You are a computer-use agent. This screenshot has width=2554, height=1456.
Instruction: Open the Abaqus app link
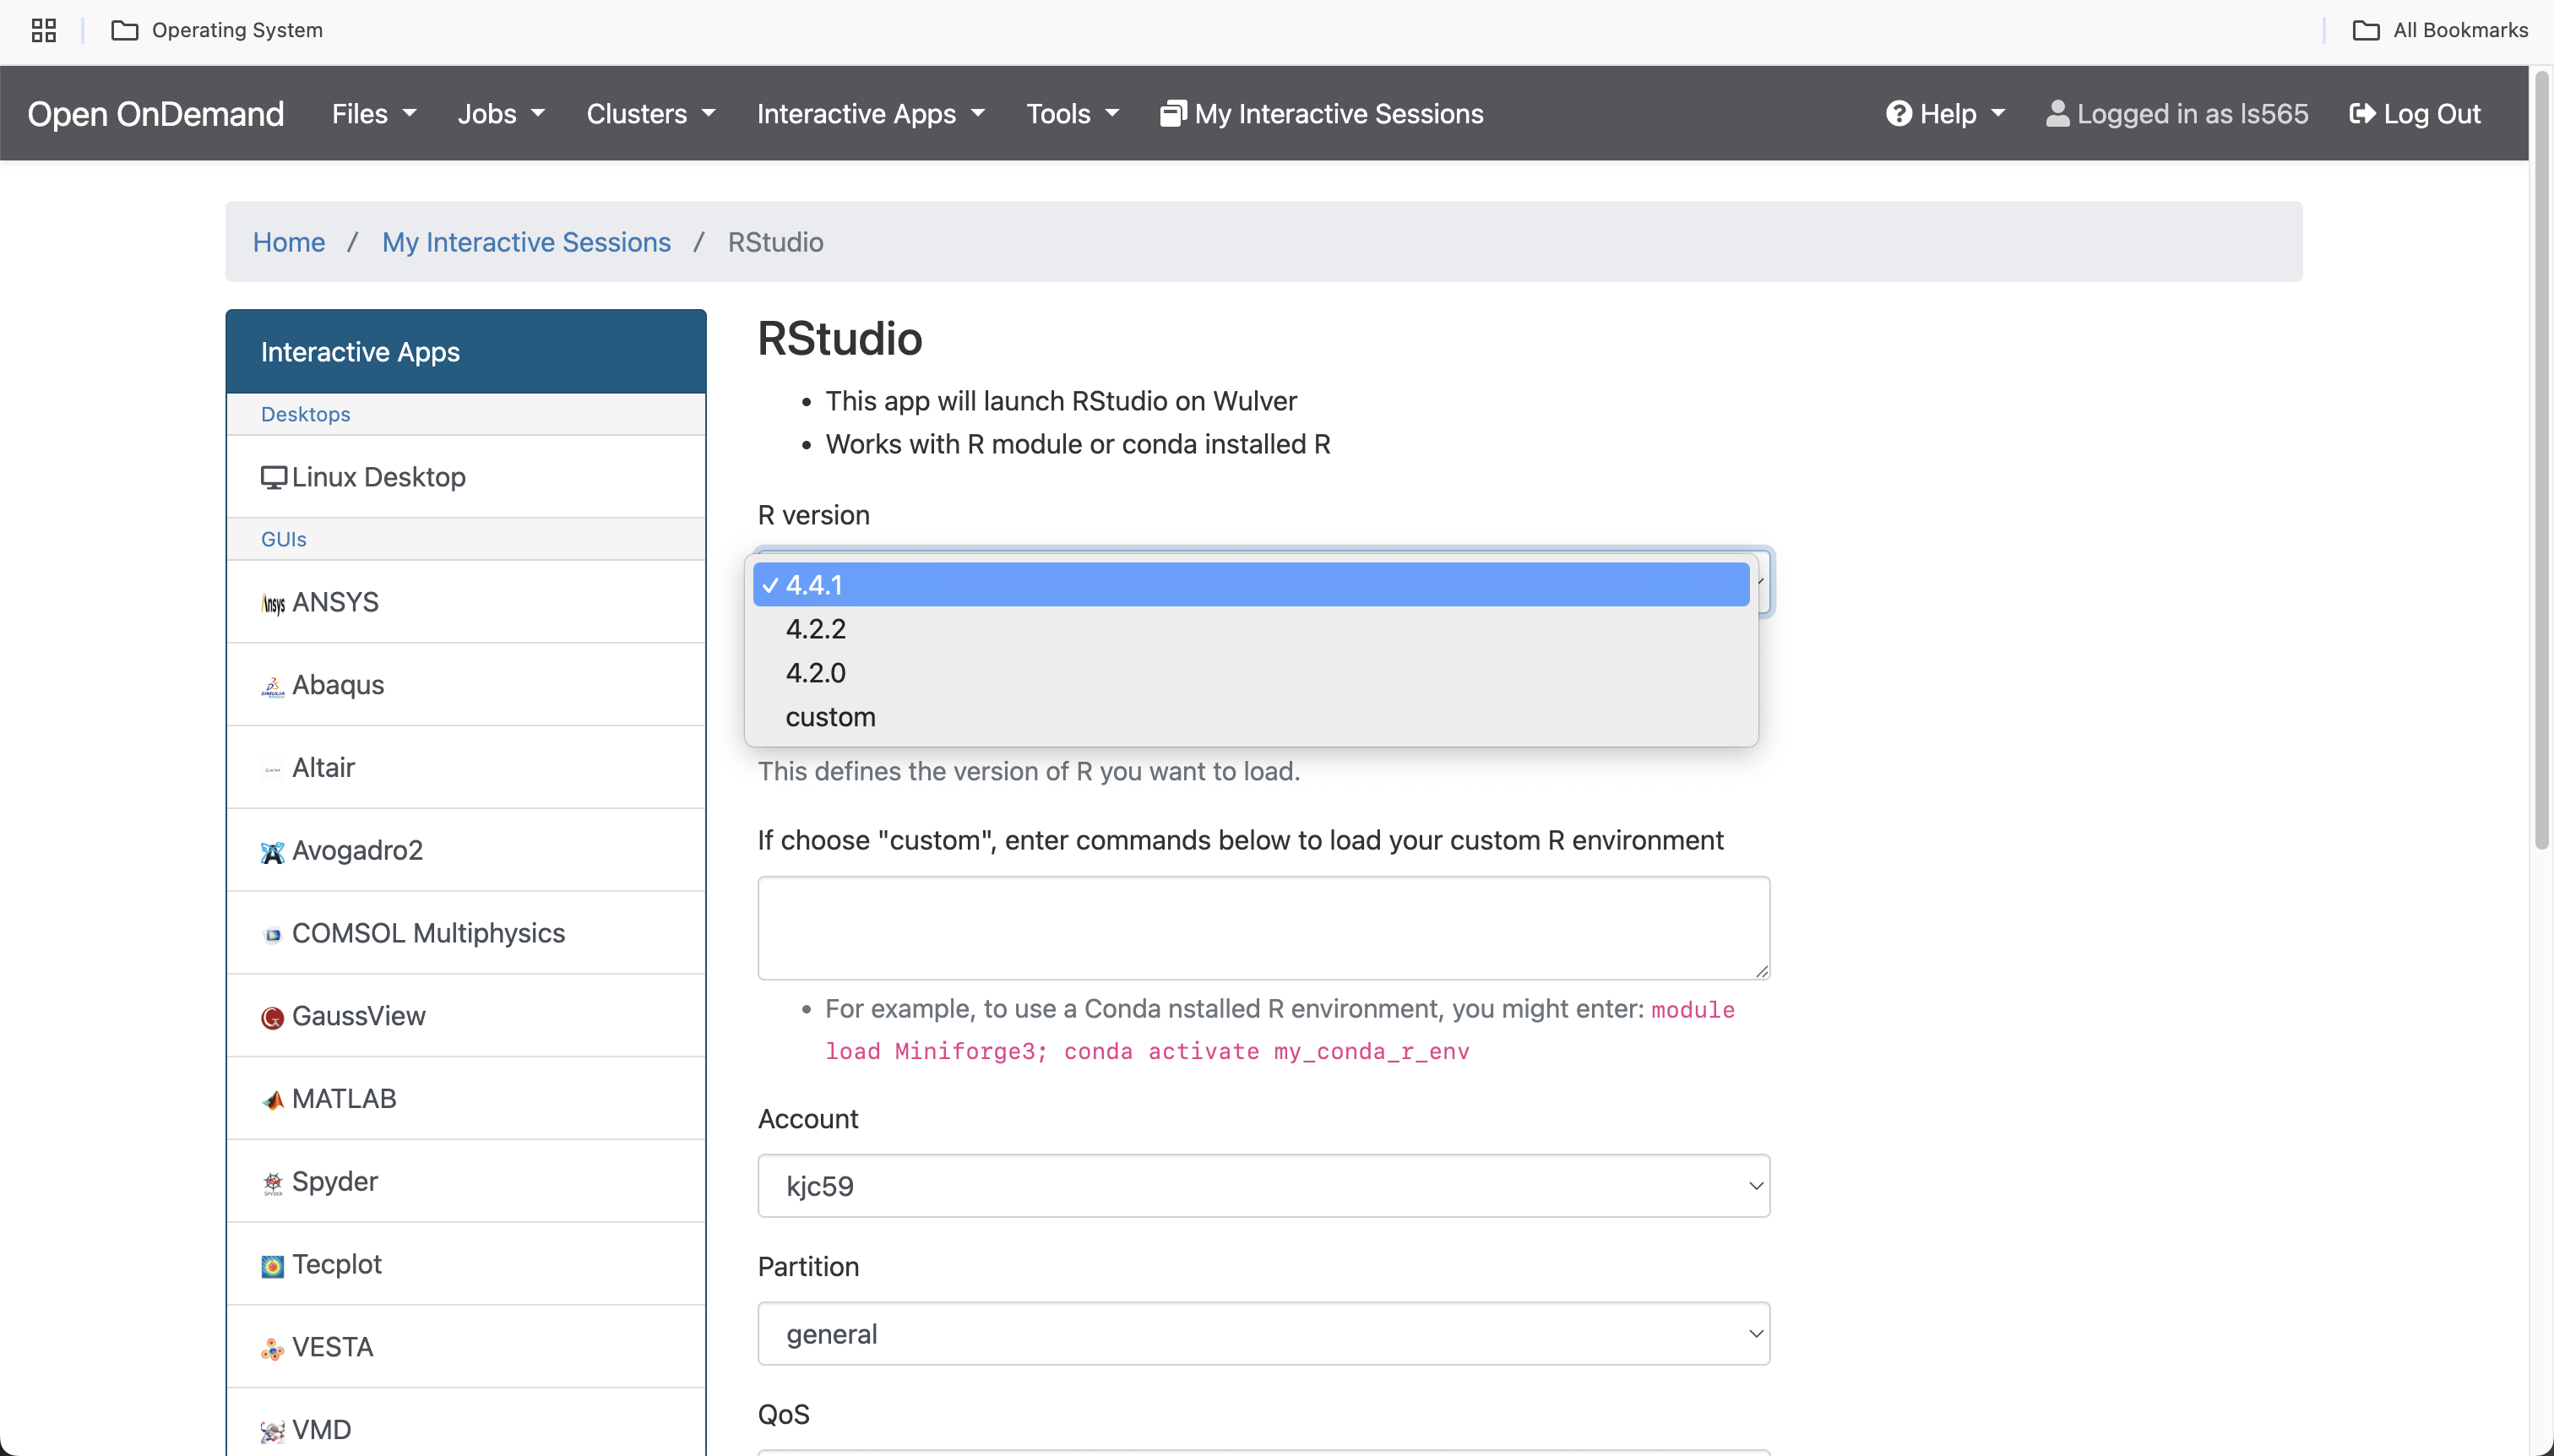pyautogui.click(x=466, y=685)
